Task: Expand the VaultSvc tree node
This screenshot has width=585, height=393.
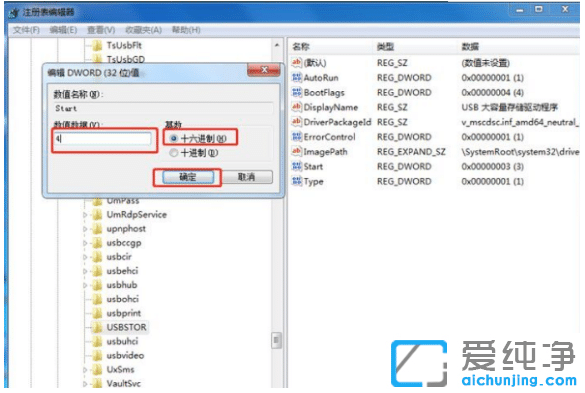Action: (85, 384)
